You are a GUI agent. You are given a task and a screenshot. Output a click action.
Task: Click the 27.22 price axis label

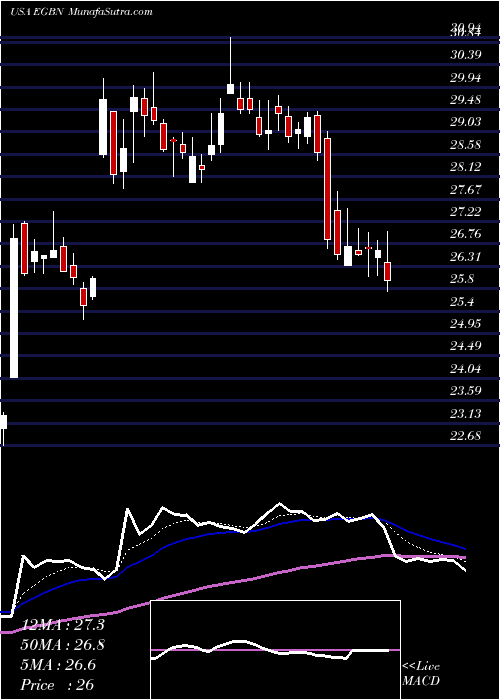(x=465, y=211)
